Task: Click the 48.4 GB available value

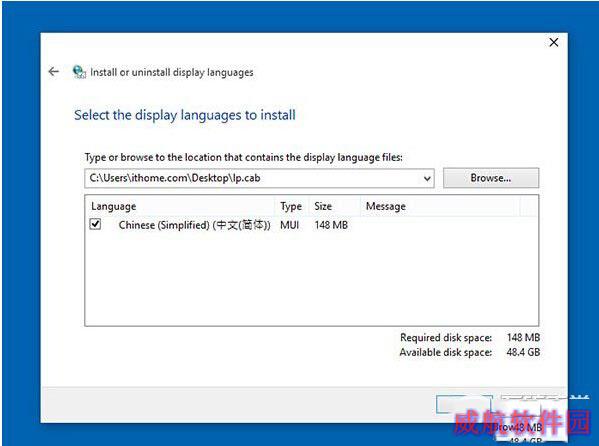Action: pyautogui.click(x=523, y=352)
